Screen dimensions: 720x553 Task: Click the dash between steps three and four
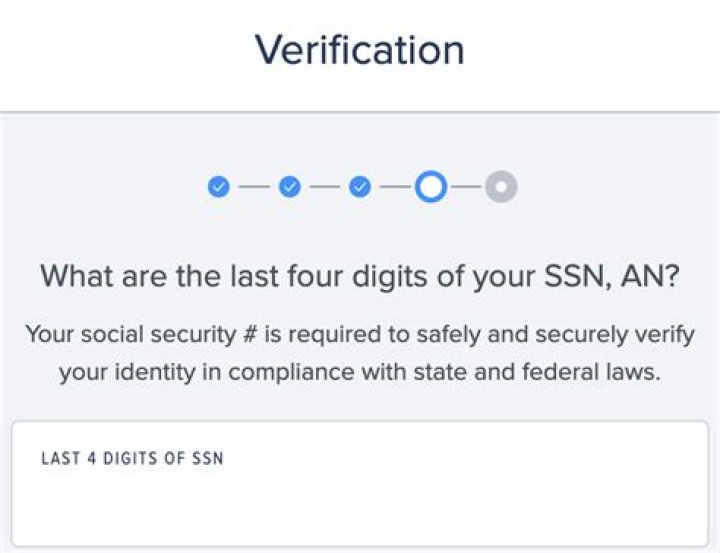(x=395, y=186)
